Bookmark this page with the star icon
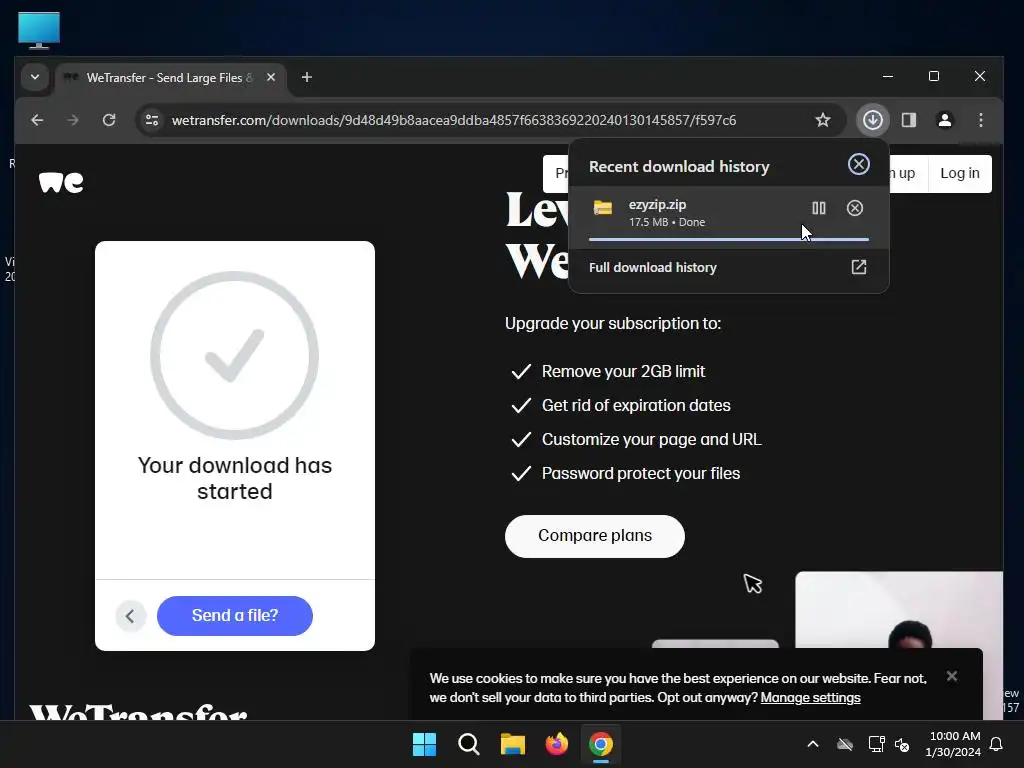1024x768 pixels. click(x=823, y=120)
